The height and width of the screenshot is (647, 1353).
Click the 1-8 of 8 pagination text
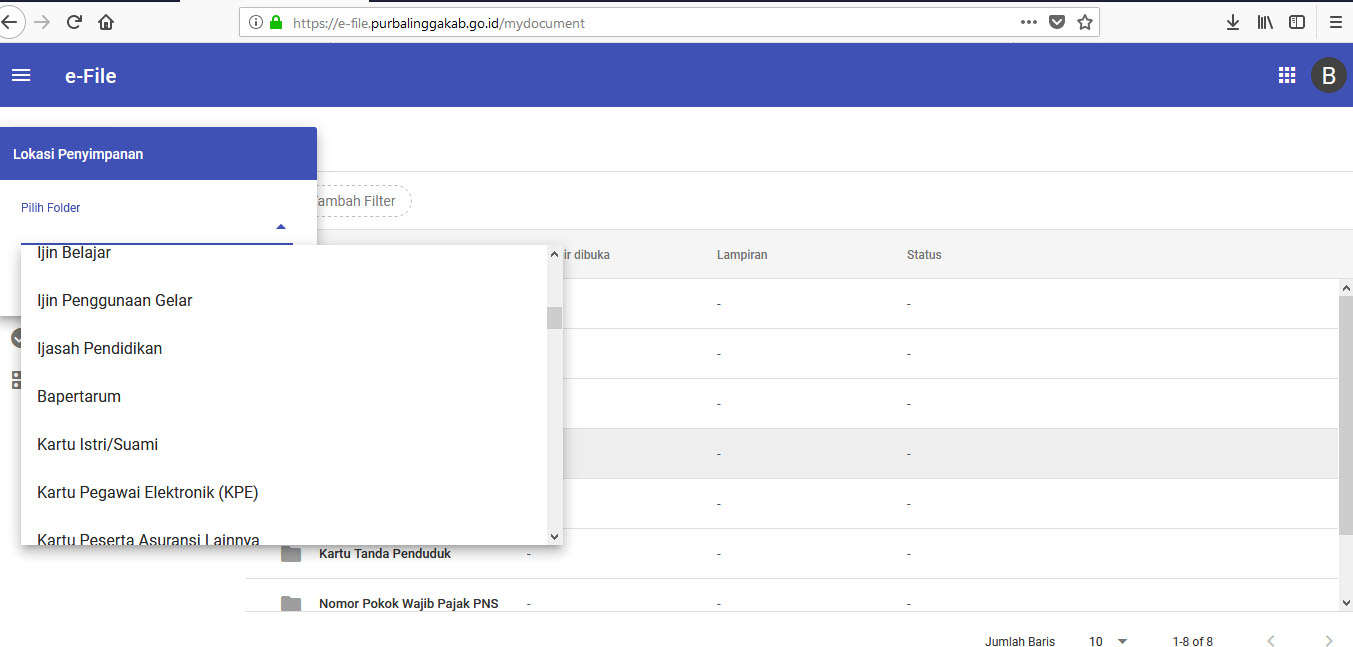1192,641
